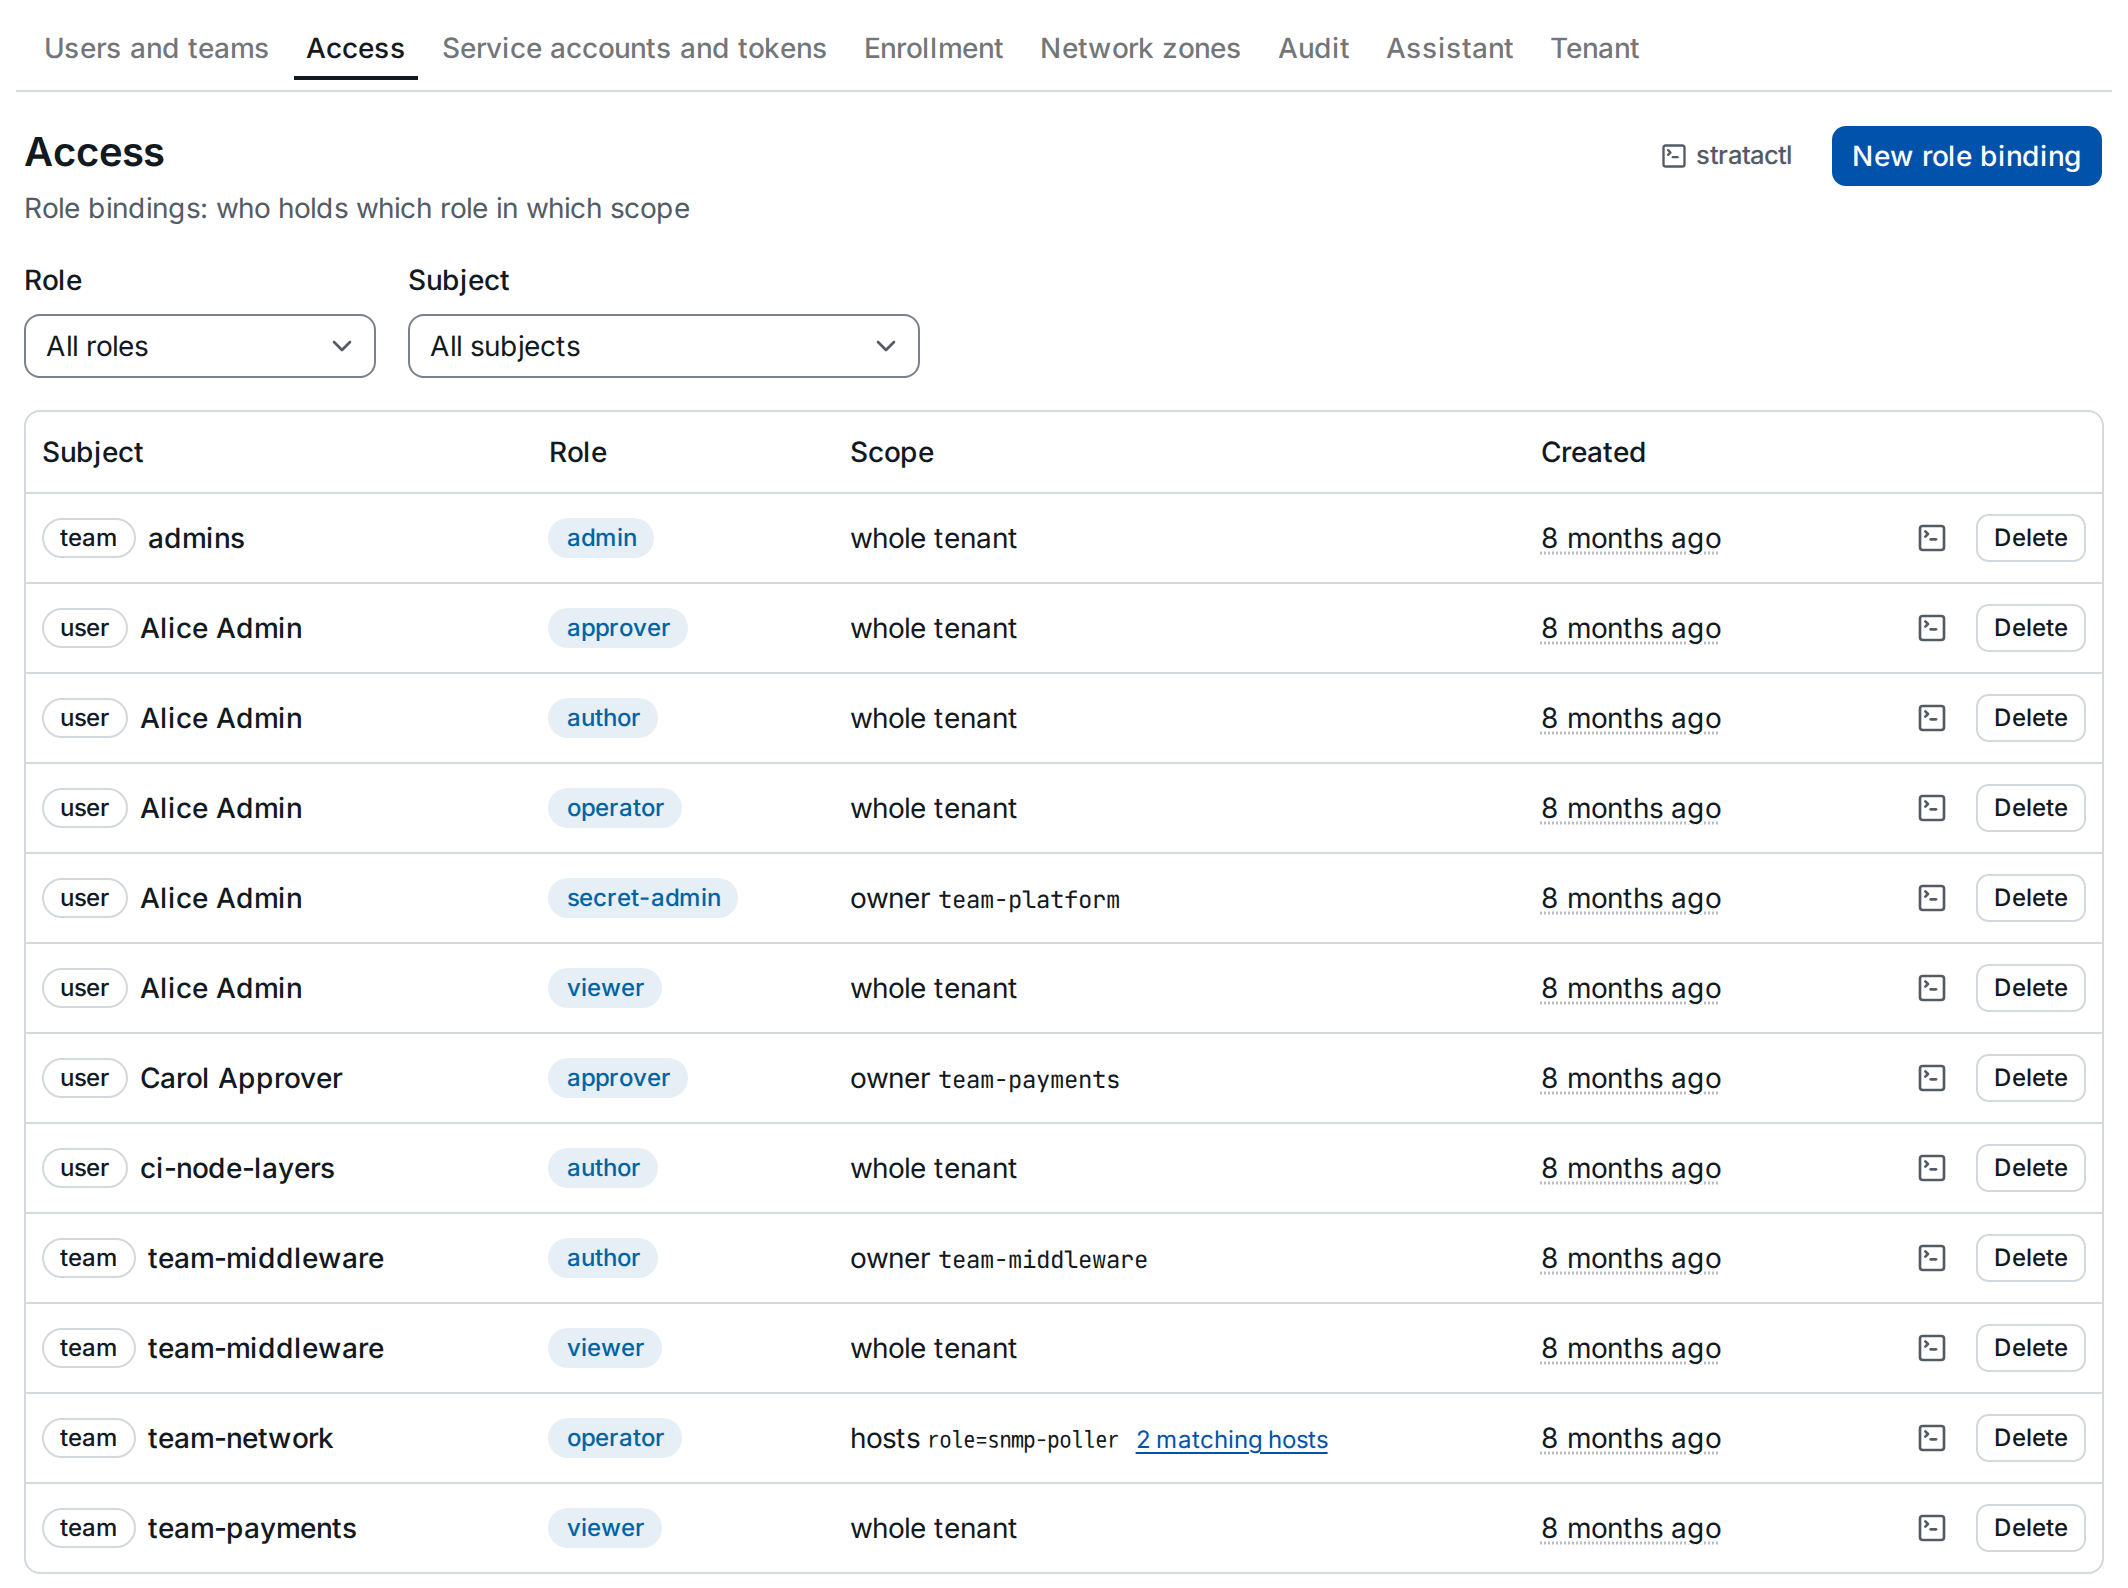Click Carol Approver's approver role badge
The height and width of the screenshot is (1588, 2128).
click(x=618, y=1078)
